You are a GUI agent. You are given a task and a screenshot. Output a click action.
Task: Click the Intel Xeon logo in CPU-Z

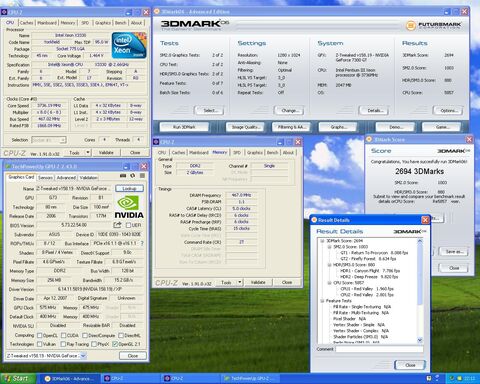(129, 45)
